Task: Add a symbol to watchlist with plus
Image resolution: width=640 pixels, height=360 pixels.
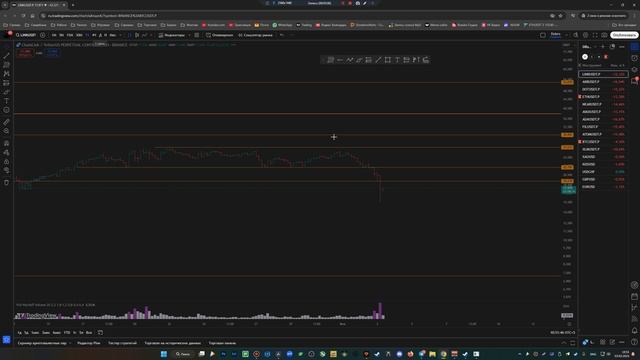Action: pyautogui.click(x=603, y=47)
